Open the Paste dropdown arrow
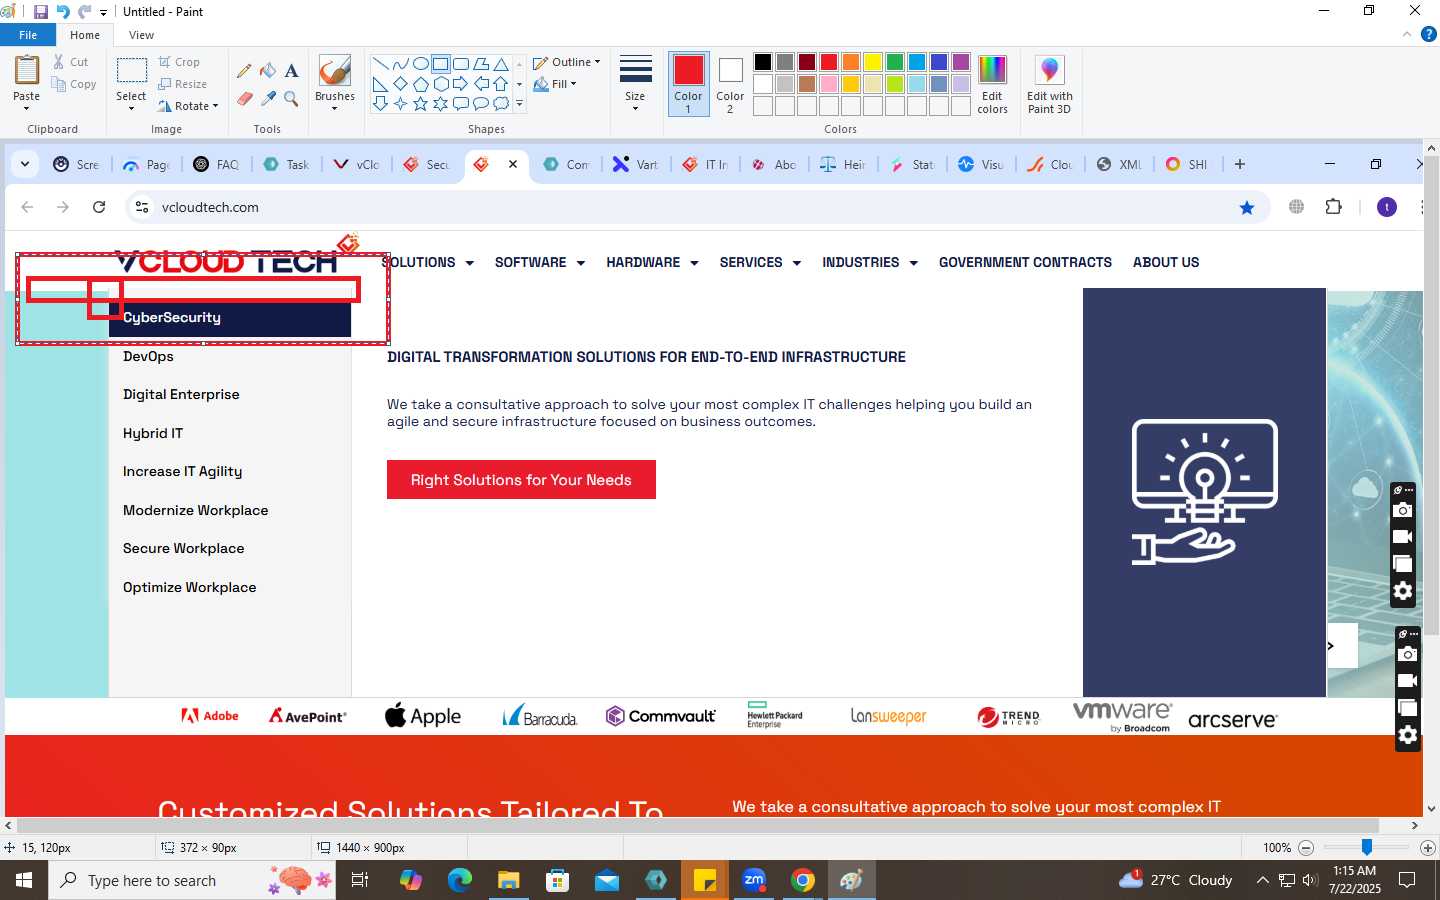 coord(27,108)
